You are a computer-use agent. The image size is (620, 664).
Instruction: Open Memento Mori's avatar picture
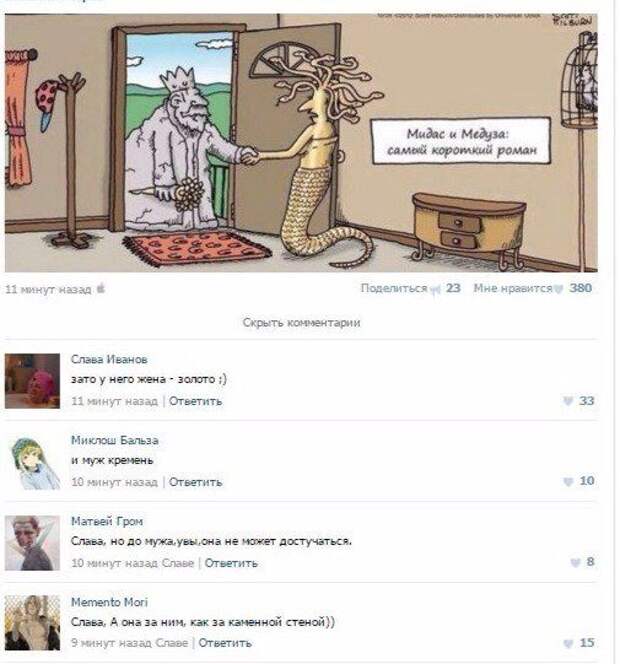[32, 623]
